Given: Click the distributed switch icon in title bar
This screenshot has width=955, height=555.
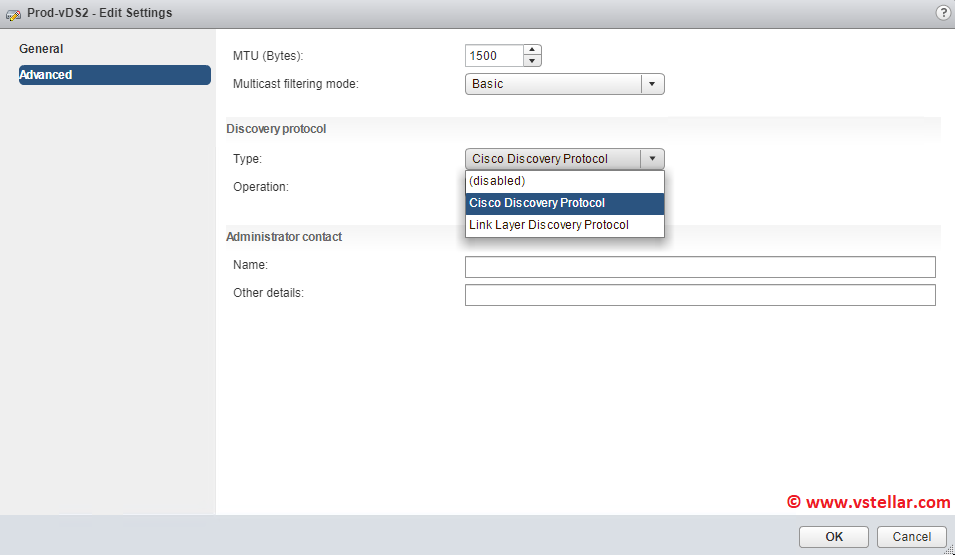Looking at the screenshot, I should [x=13, y=14].
